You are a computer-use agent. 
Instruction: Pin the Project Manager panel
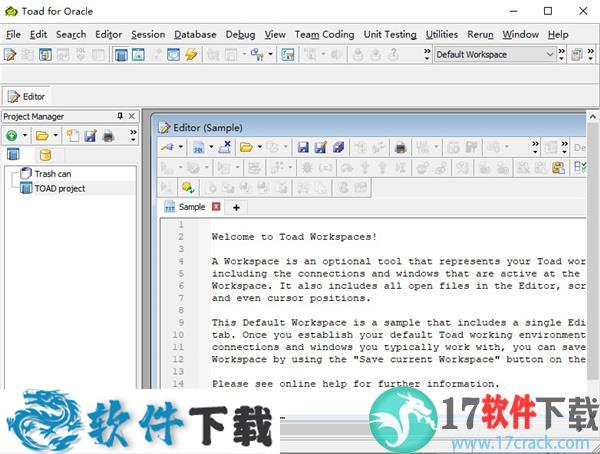tap(120, 116)
